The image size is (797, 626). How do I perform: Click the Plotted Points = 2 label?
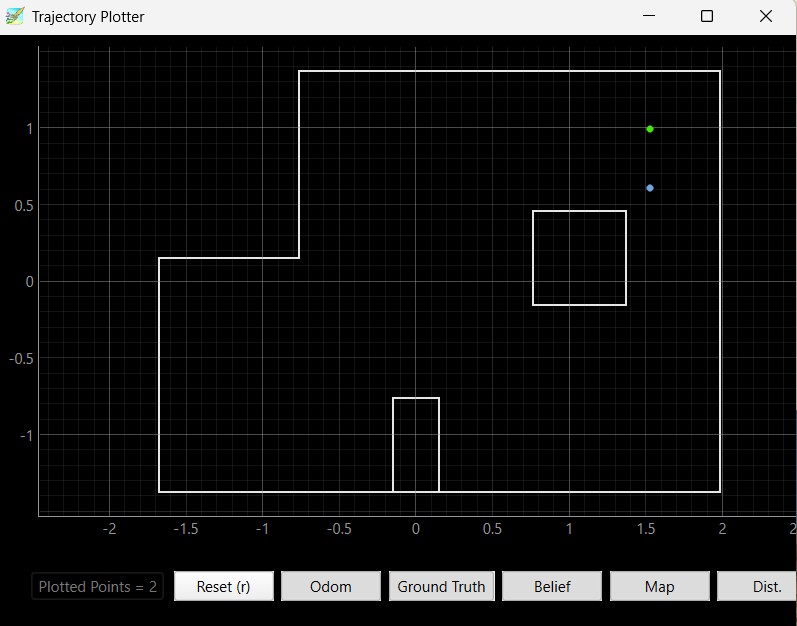98,587
